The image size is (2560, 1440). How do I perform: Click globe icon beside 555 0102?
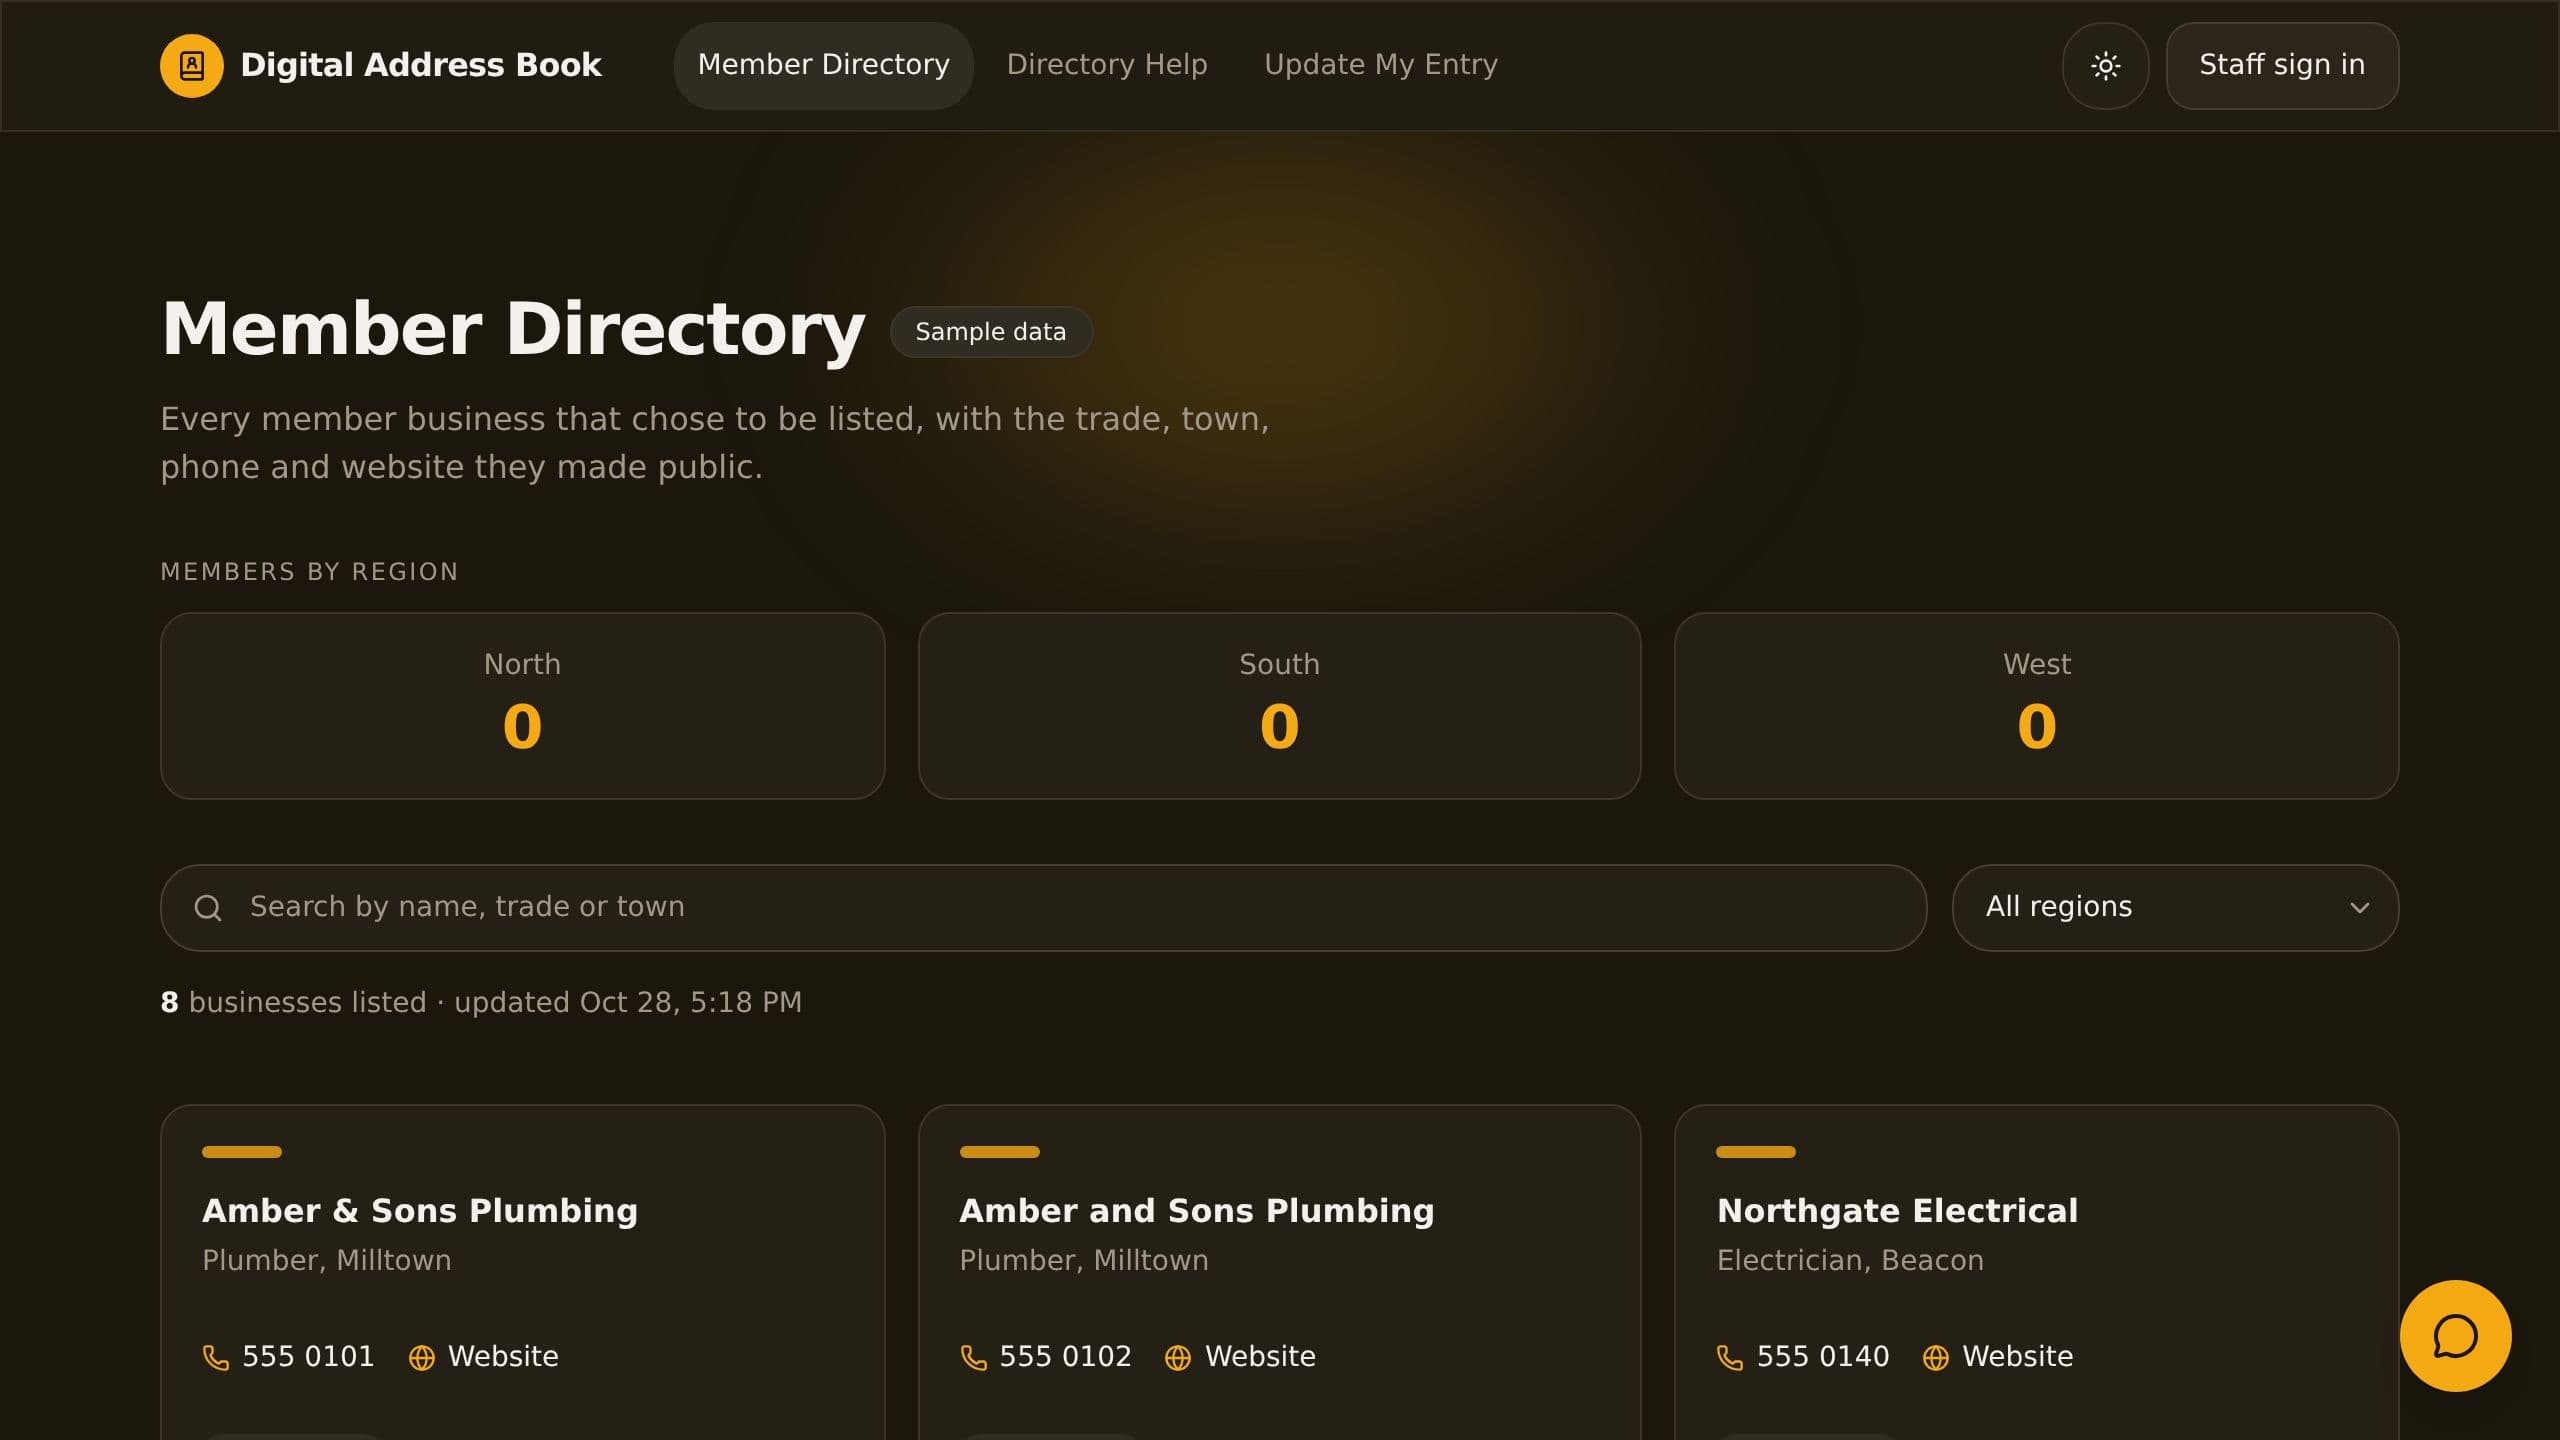(x=1178, y=1357)
